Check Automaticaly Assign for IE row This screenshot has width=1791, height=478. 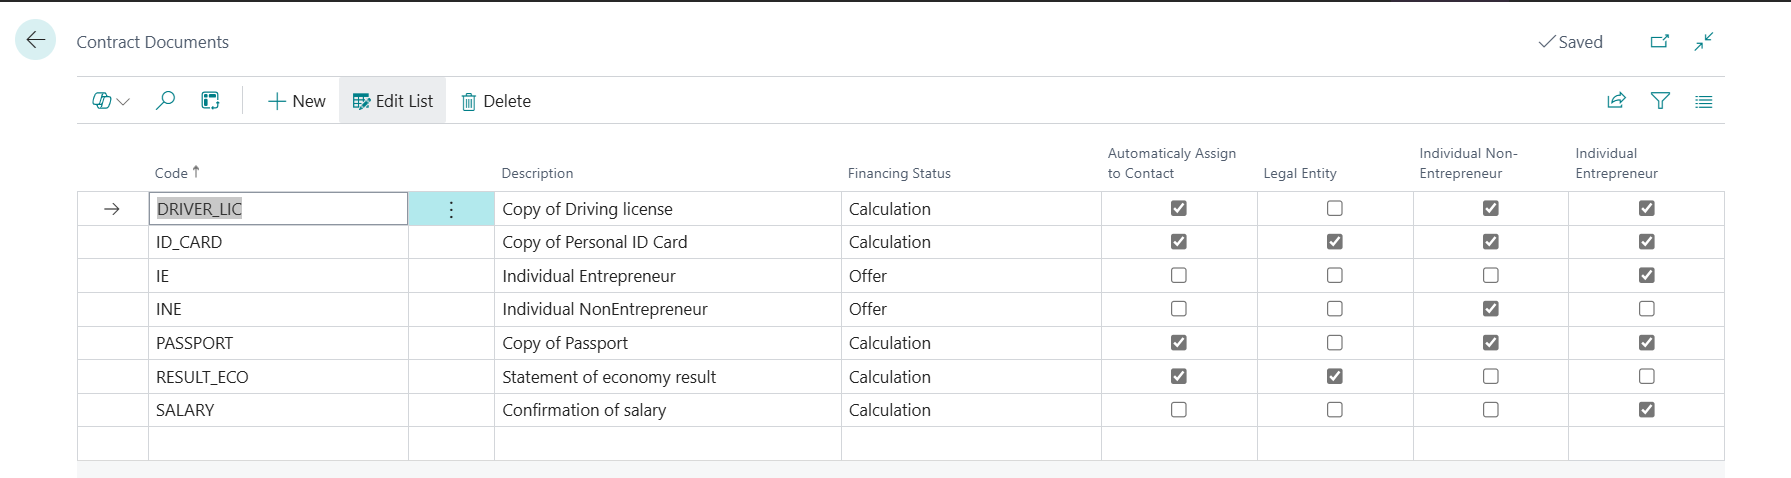click(x=1179, y=276)
